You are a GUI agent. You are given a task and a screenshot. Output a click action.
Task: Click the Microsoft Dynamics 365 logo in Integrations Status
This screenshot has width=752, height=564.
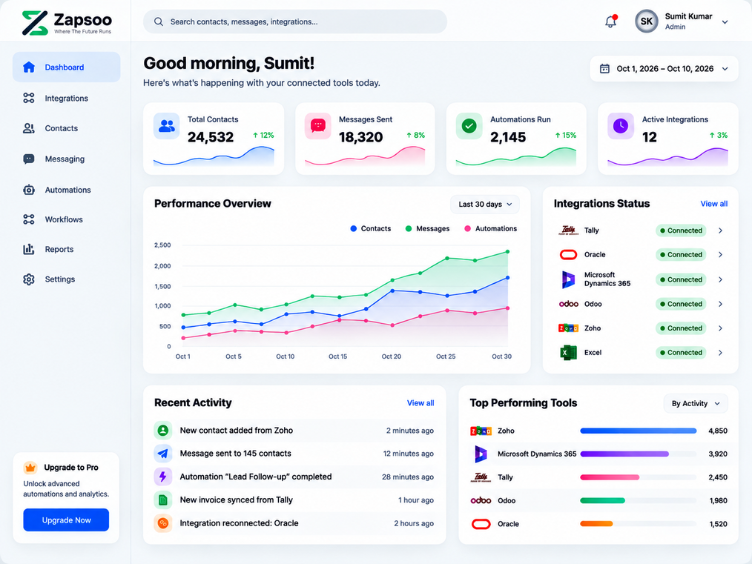pos(568,279)
